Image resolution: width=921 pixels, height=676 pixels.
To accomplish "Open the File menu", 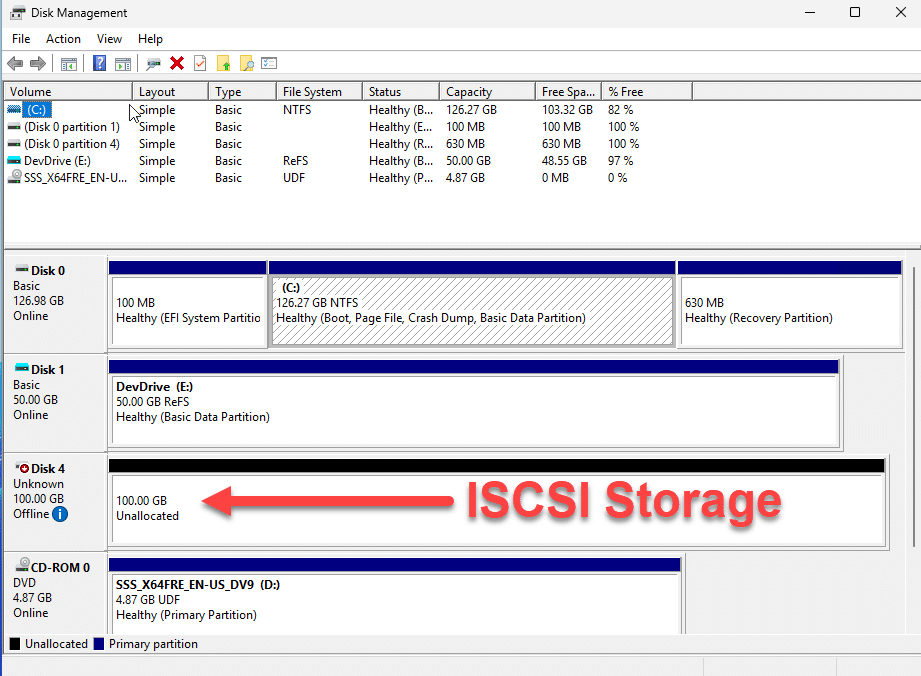I will [20, 38].
